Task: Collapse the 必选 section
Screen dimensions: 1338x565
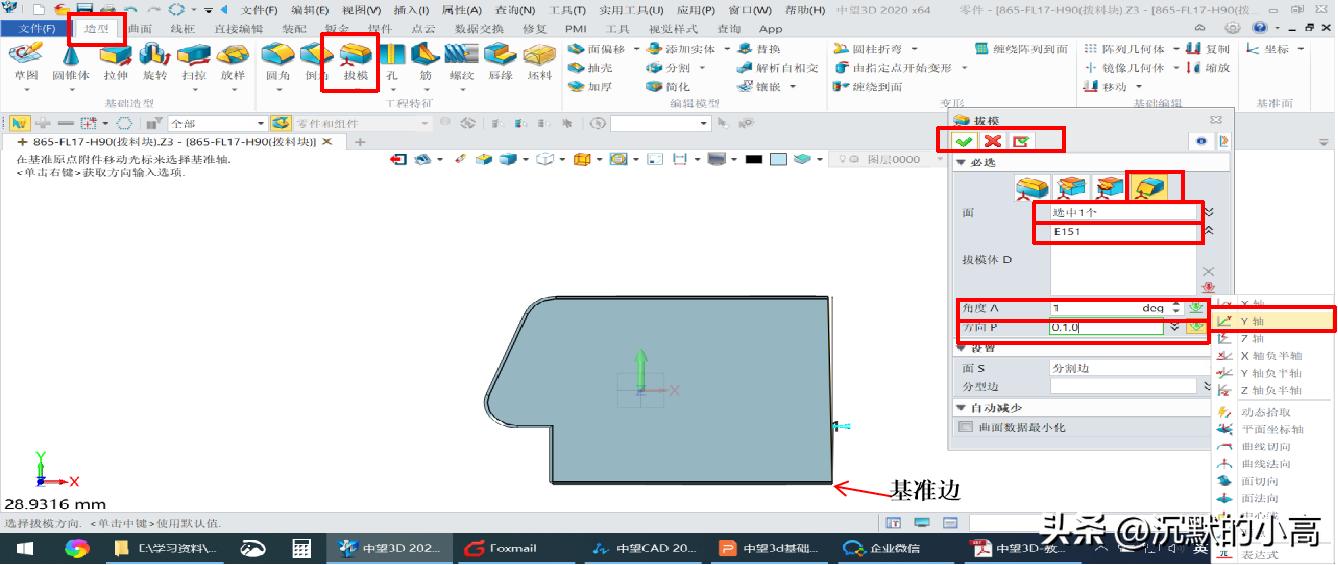Action: (961, 163)
